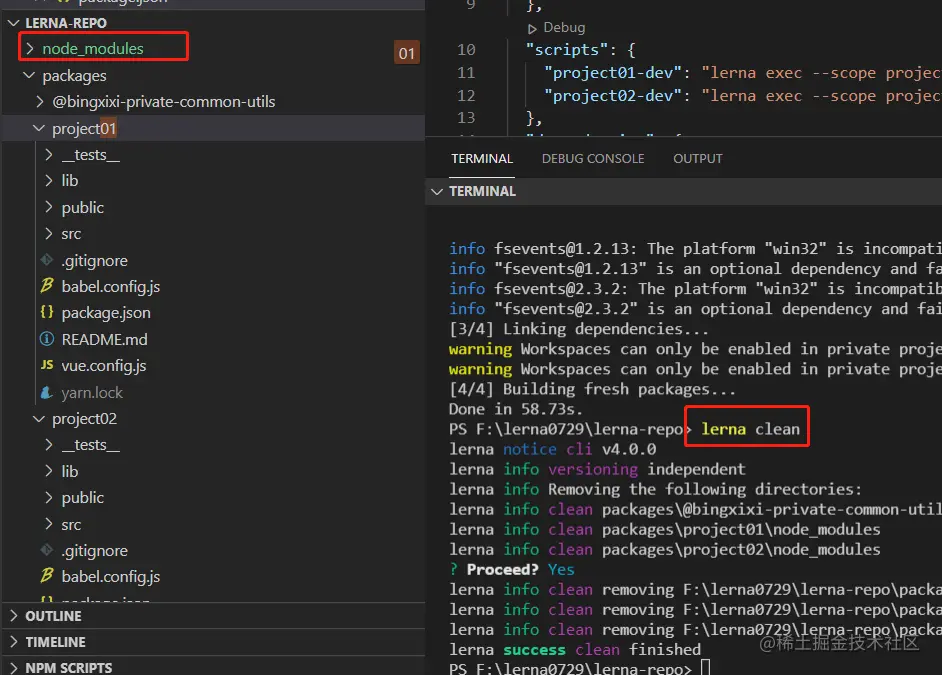Switch to the TERMINAL tab
Image resolution: width=942 pixels, height=675 pixels.
point(482,159)
